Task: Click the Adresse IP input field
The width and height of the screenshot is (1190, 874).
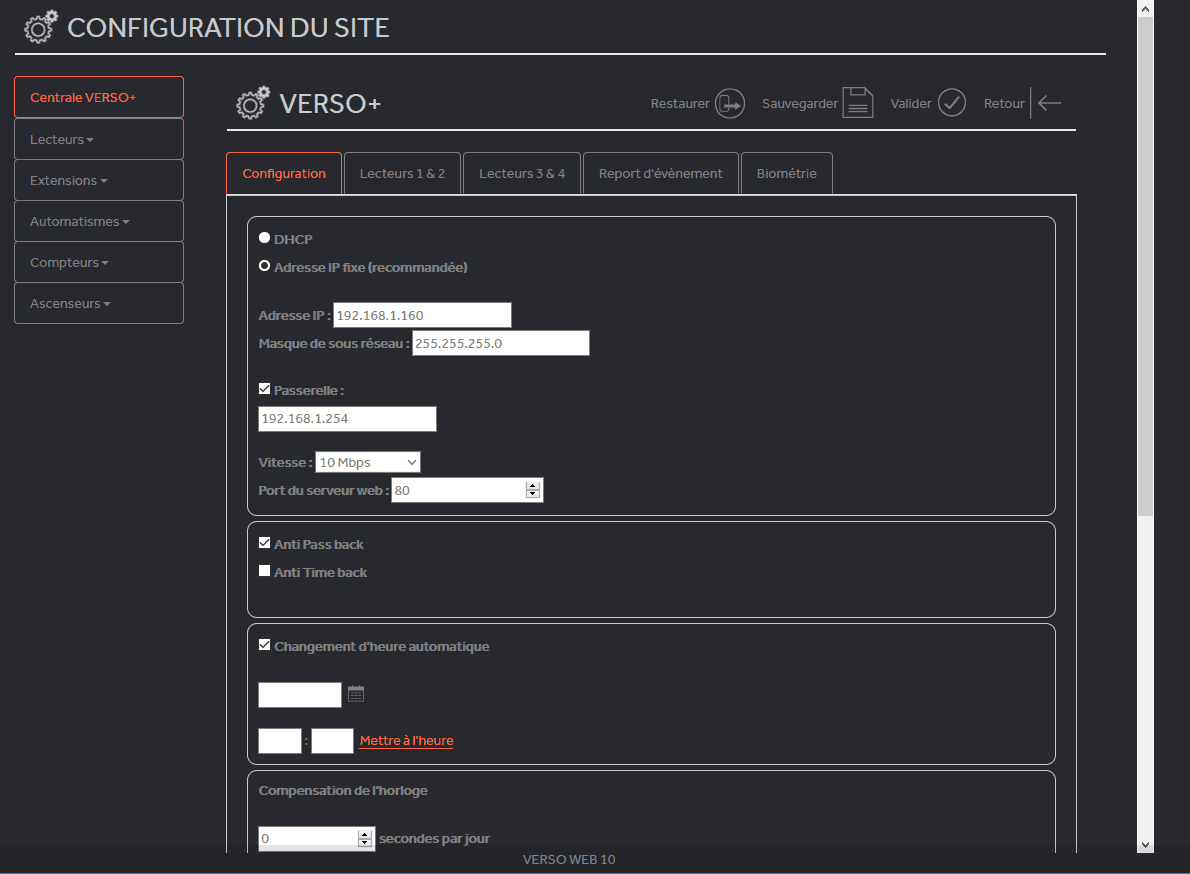Action: click(420, 314)
